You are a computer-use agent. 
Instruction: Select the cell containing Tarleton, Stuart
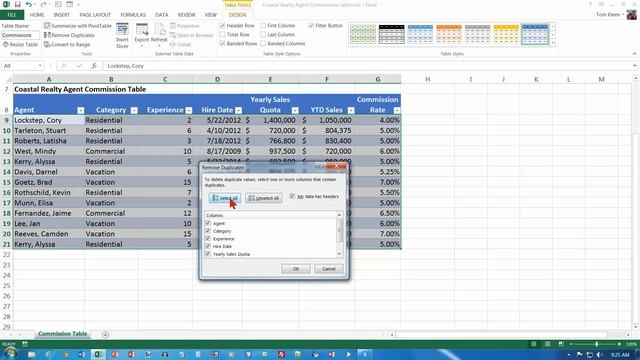49,131
